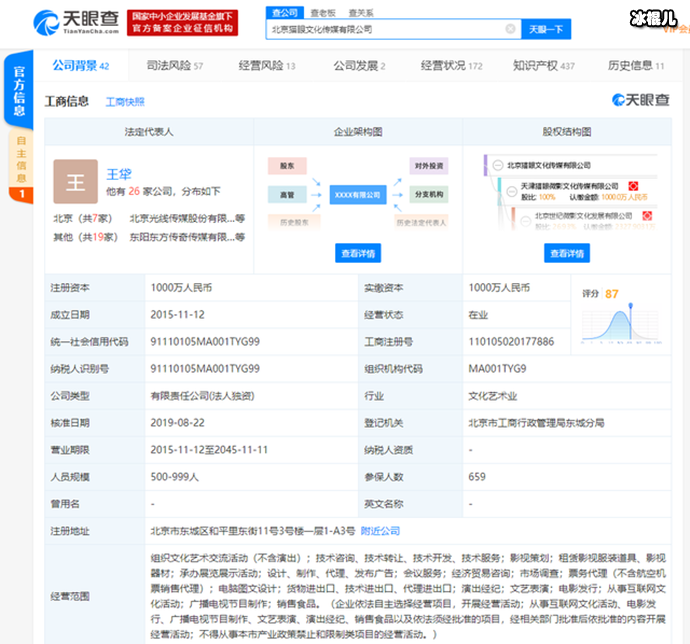Image resolution: width=690 pixels, height=644 pixels.
Task: Click the score distribution chart marker
Action: 630,305
